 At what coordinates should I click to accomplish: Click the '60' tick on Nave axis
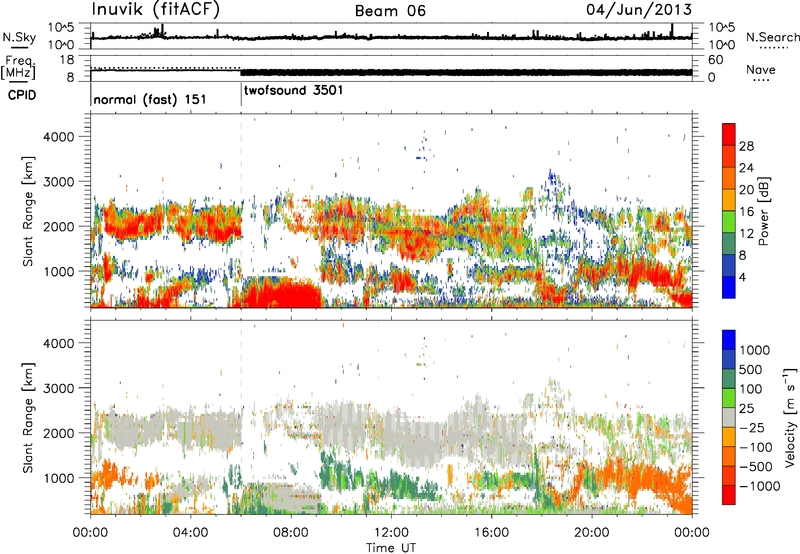click(x=715, y=60)
